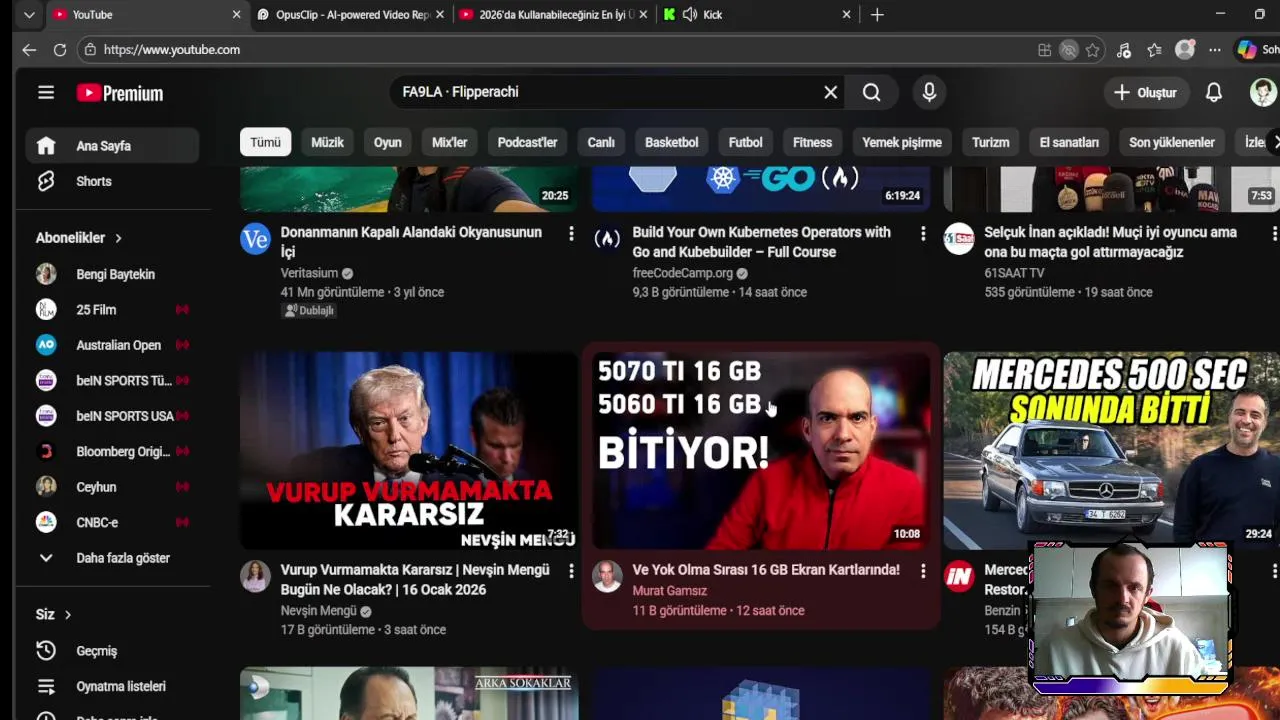
Task: Click the magnifier search button
Action: (871, 92)
